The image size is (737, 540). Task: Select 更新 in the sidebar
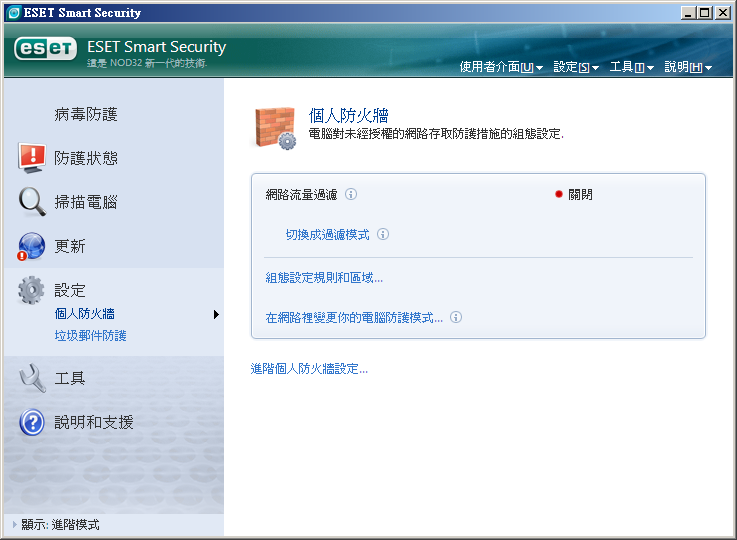pos(70,246)
